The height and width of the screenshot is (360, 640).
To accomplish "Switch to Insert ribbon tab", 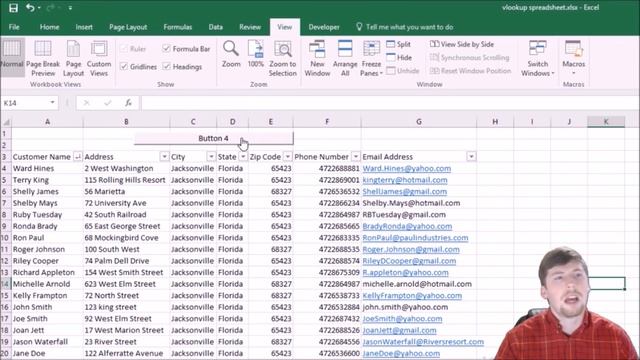I will pos(84,27).
